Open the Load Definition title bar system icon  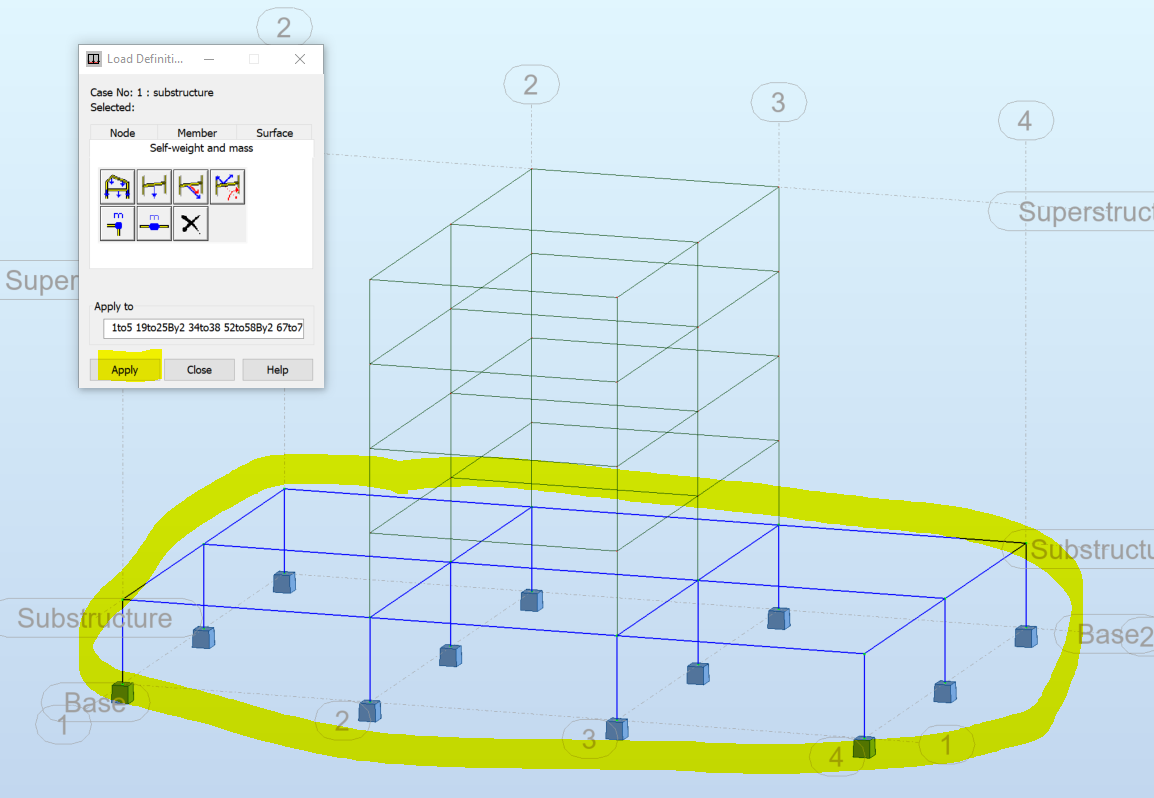coord(93,58)
